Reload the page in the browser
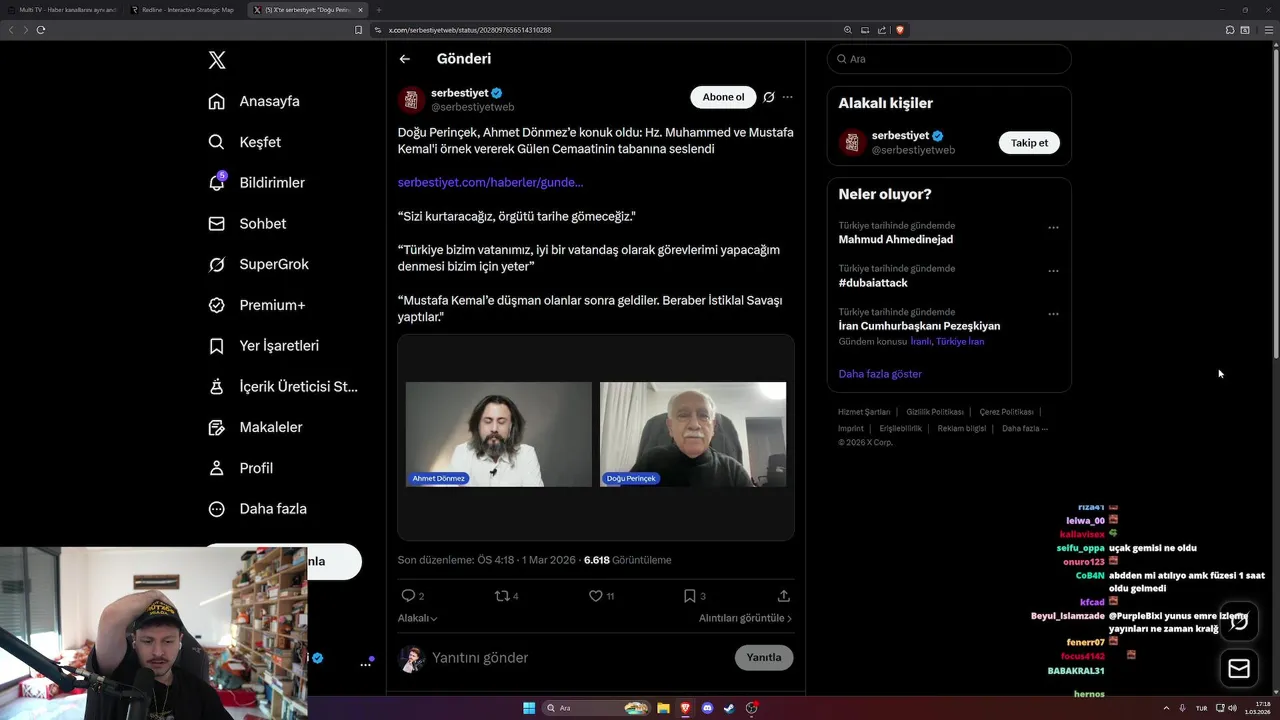 tap(41, 30)
